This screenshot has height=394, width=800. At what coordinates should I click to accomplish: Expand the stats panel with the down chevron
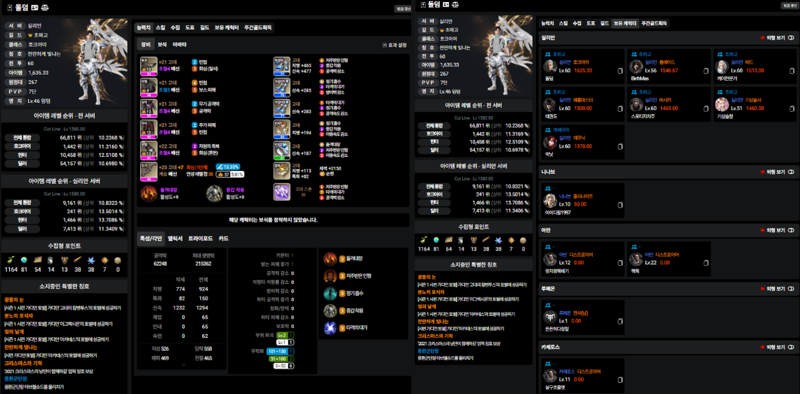click(184, 365)
